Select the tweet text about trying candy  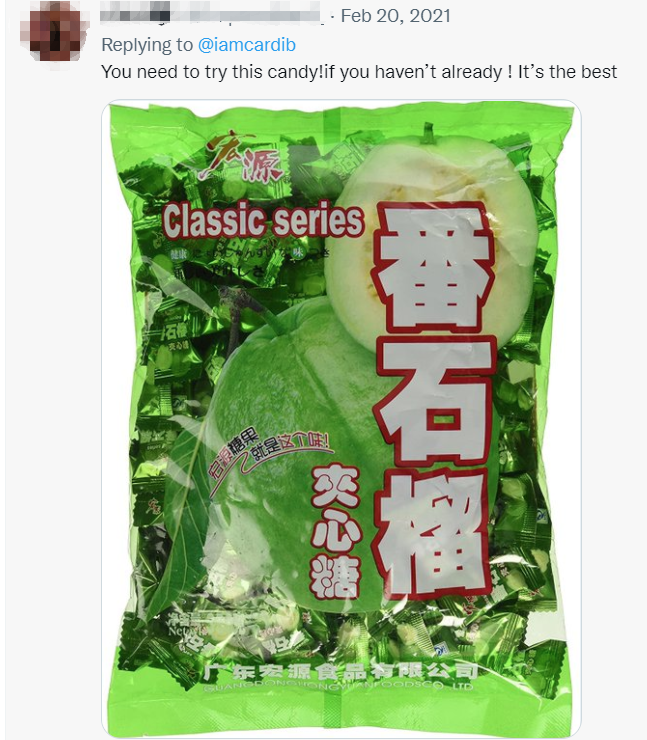[359, 72]
